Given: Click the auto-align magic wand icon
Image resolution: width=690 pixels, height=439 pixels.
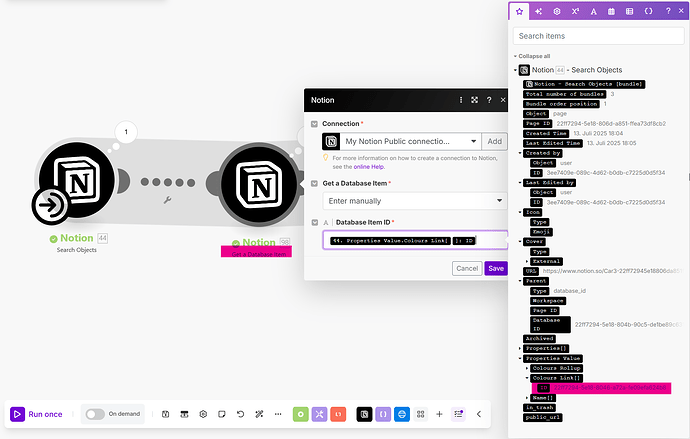Looking at the screenshot, I should (x=259, y=414).
